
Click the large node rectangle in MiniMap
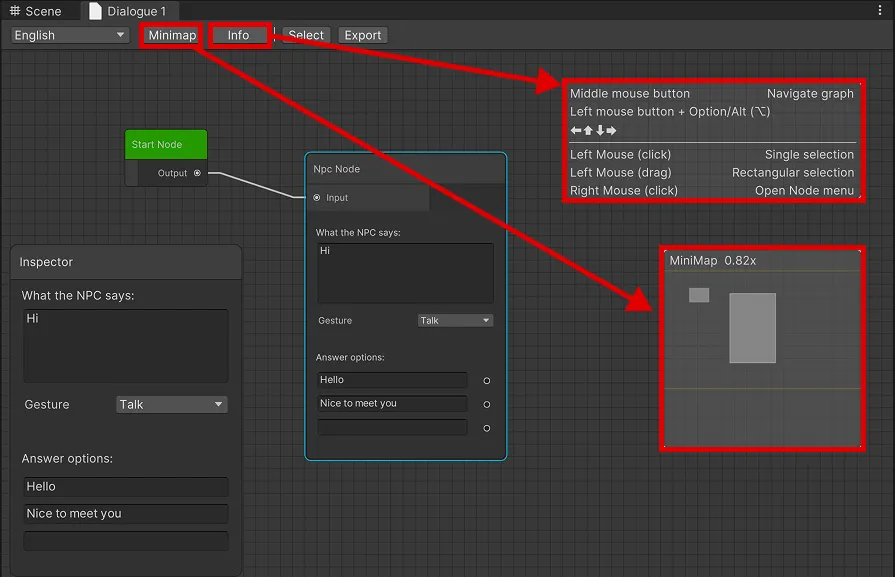pos(752,328)
